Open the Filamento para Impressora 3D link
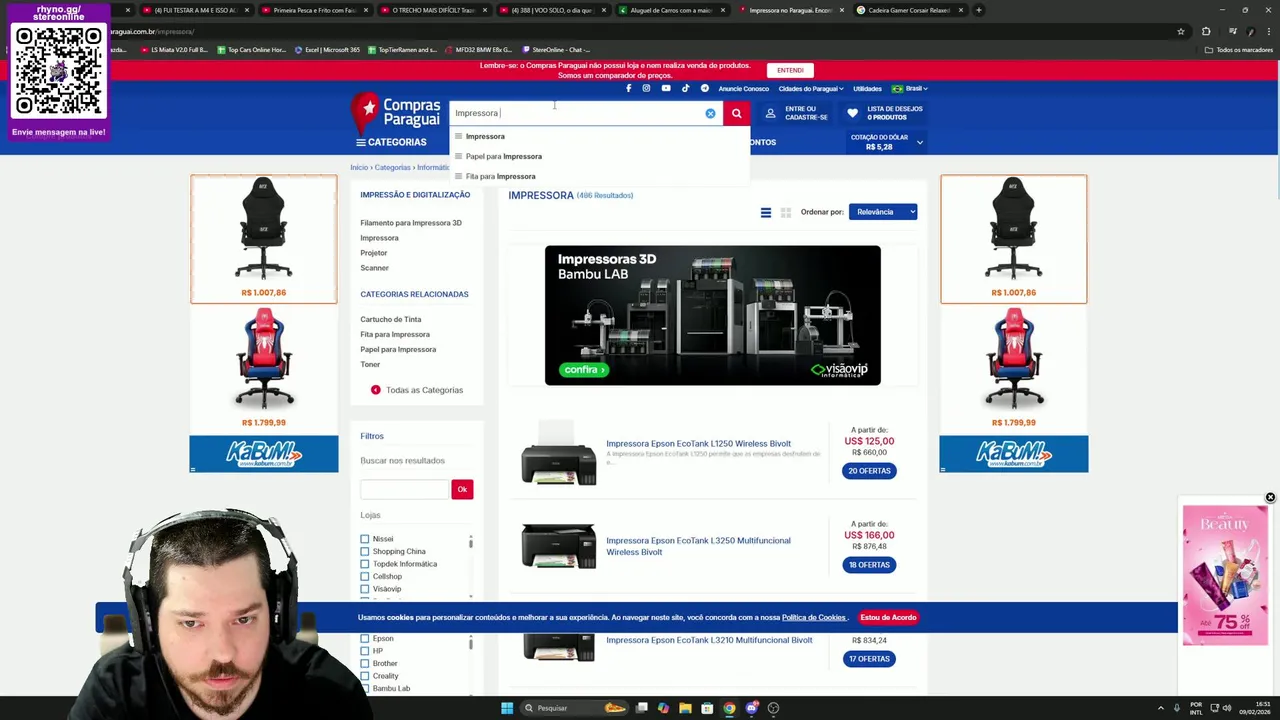The image size is (1280, 720). tap(411, 223)
